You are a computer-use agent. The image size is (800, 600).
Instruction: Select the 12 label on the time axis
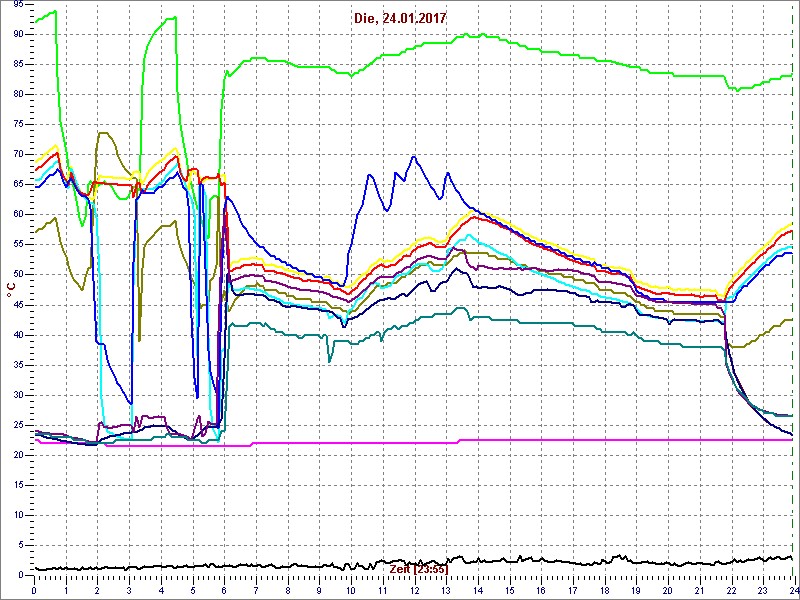pyautogui.click(x=414, y=589)
